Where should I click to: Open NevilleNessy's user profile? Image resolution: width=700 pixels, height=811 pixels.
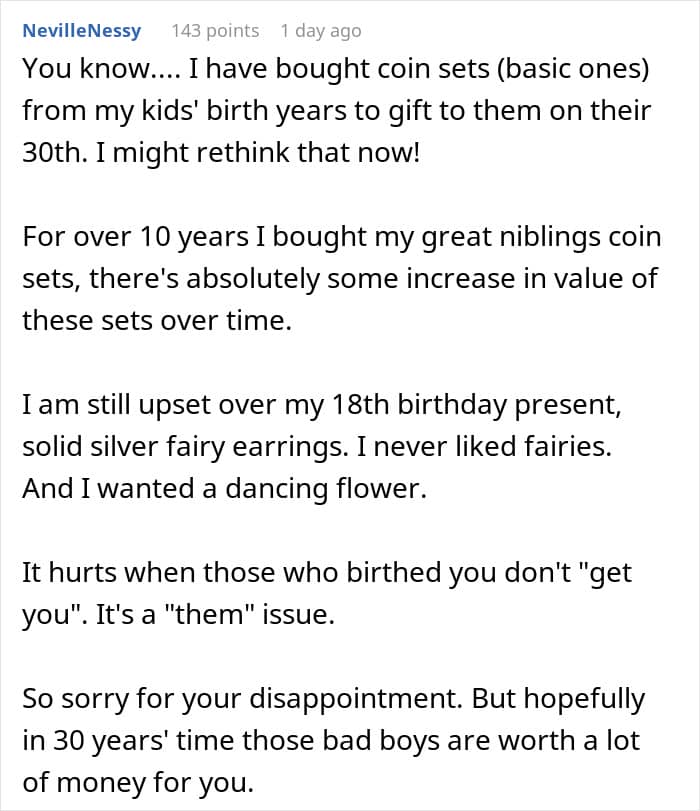click(82, 31)
